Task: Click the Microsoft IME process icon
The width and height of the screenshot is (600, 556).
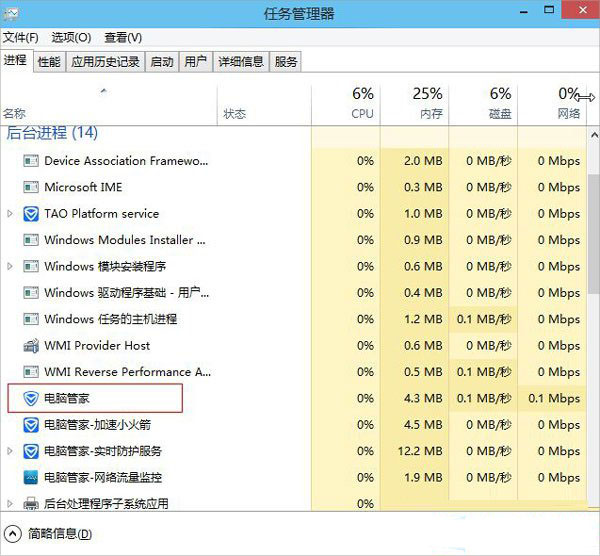Action: point(31,187)
